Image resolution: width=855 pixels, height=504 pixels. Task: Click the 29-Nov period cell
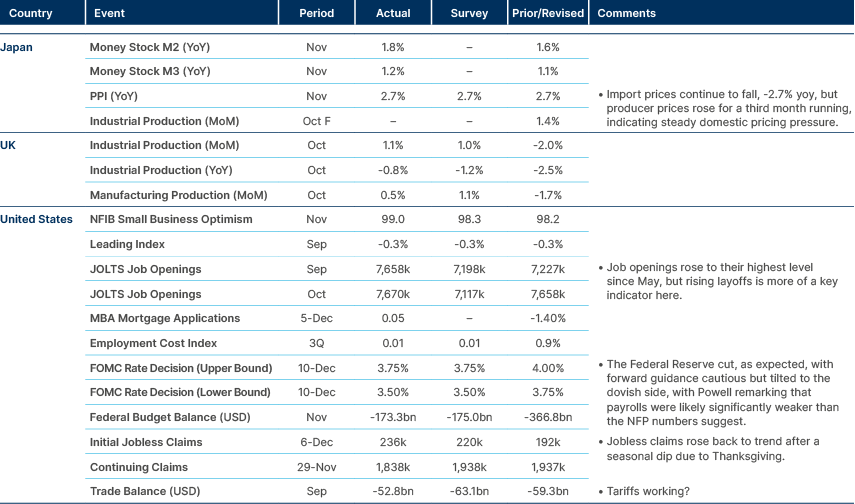[317, 467]
